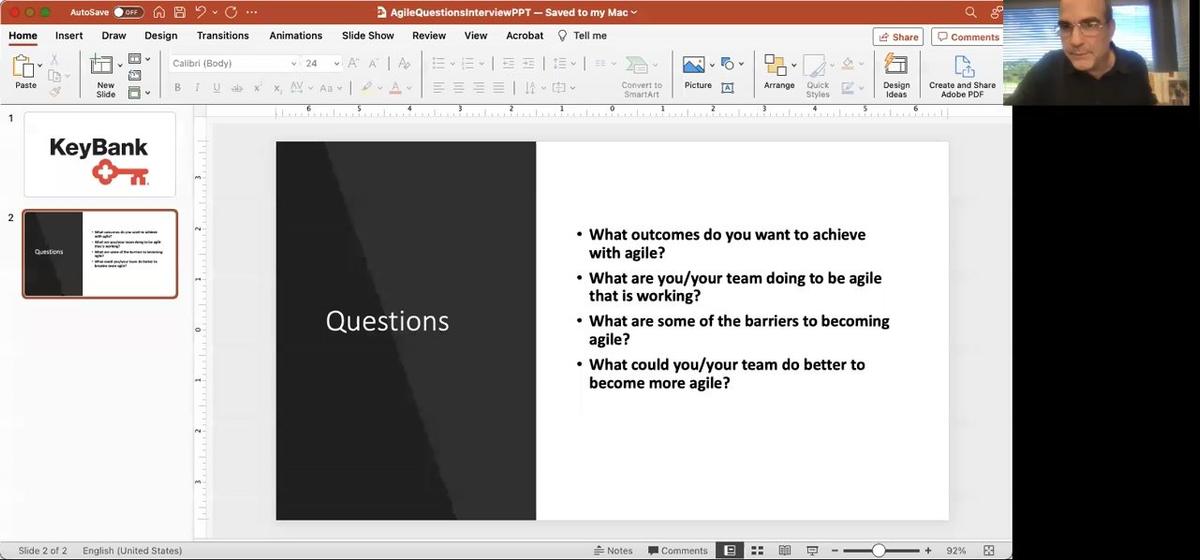Screen dimensions: 1200x560
Task: Open search with the magnifier icon
Action: click(x=971, y=12)
